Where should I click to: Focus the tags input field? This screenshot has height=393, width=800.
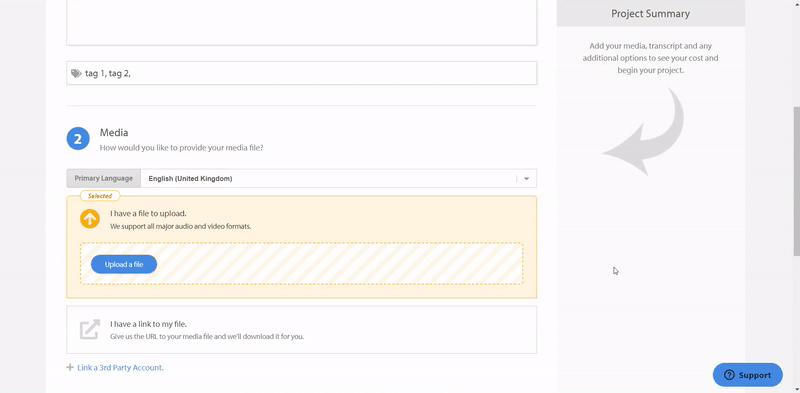(x=302, y=73)
